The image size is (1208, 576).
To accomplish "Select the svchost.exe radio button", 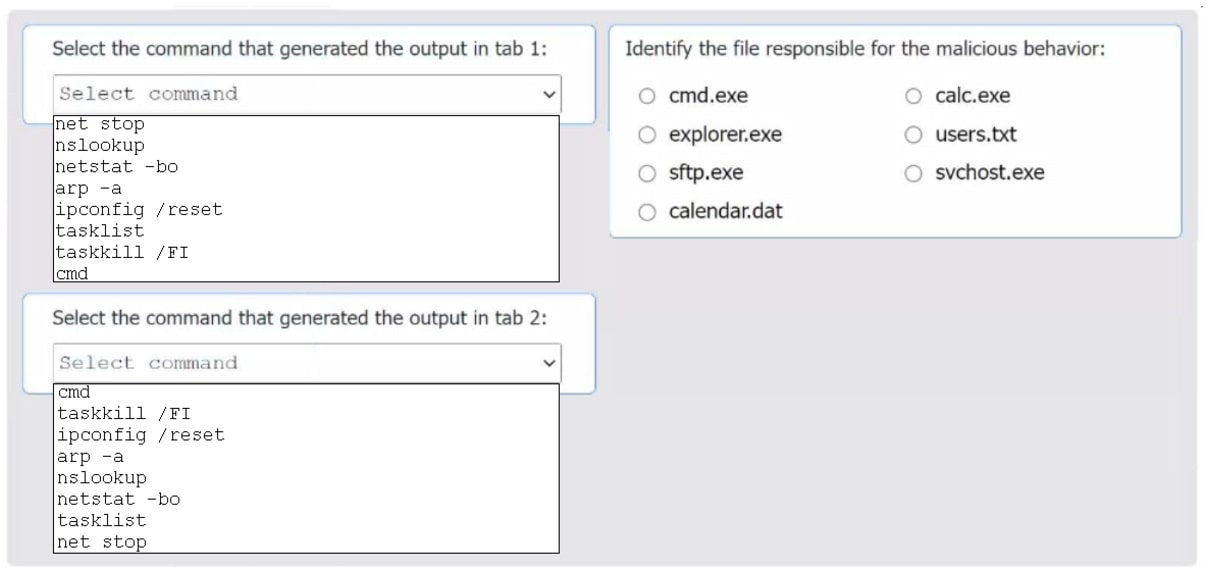I will pyautogui.click(x=911, y=172).
